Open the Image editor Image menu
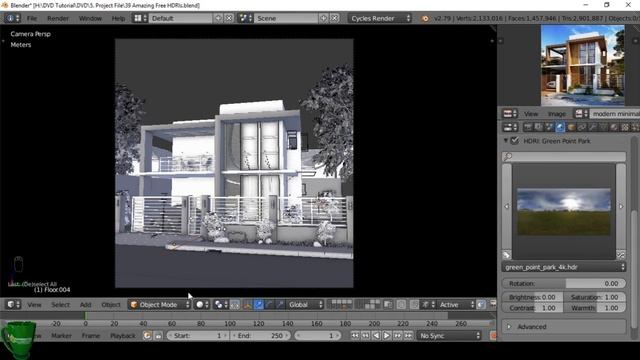 pyautogui.click(x=557, y=114)
